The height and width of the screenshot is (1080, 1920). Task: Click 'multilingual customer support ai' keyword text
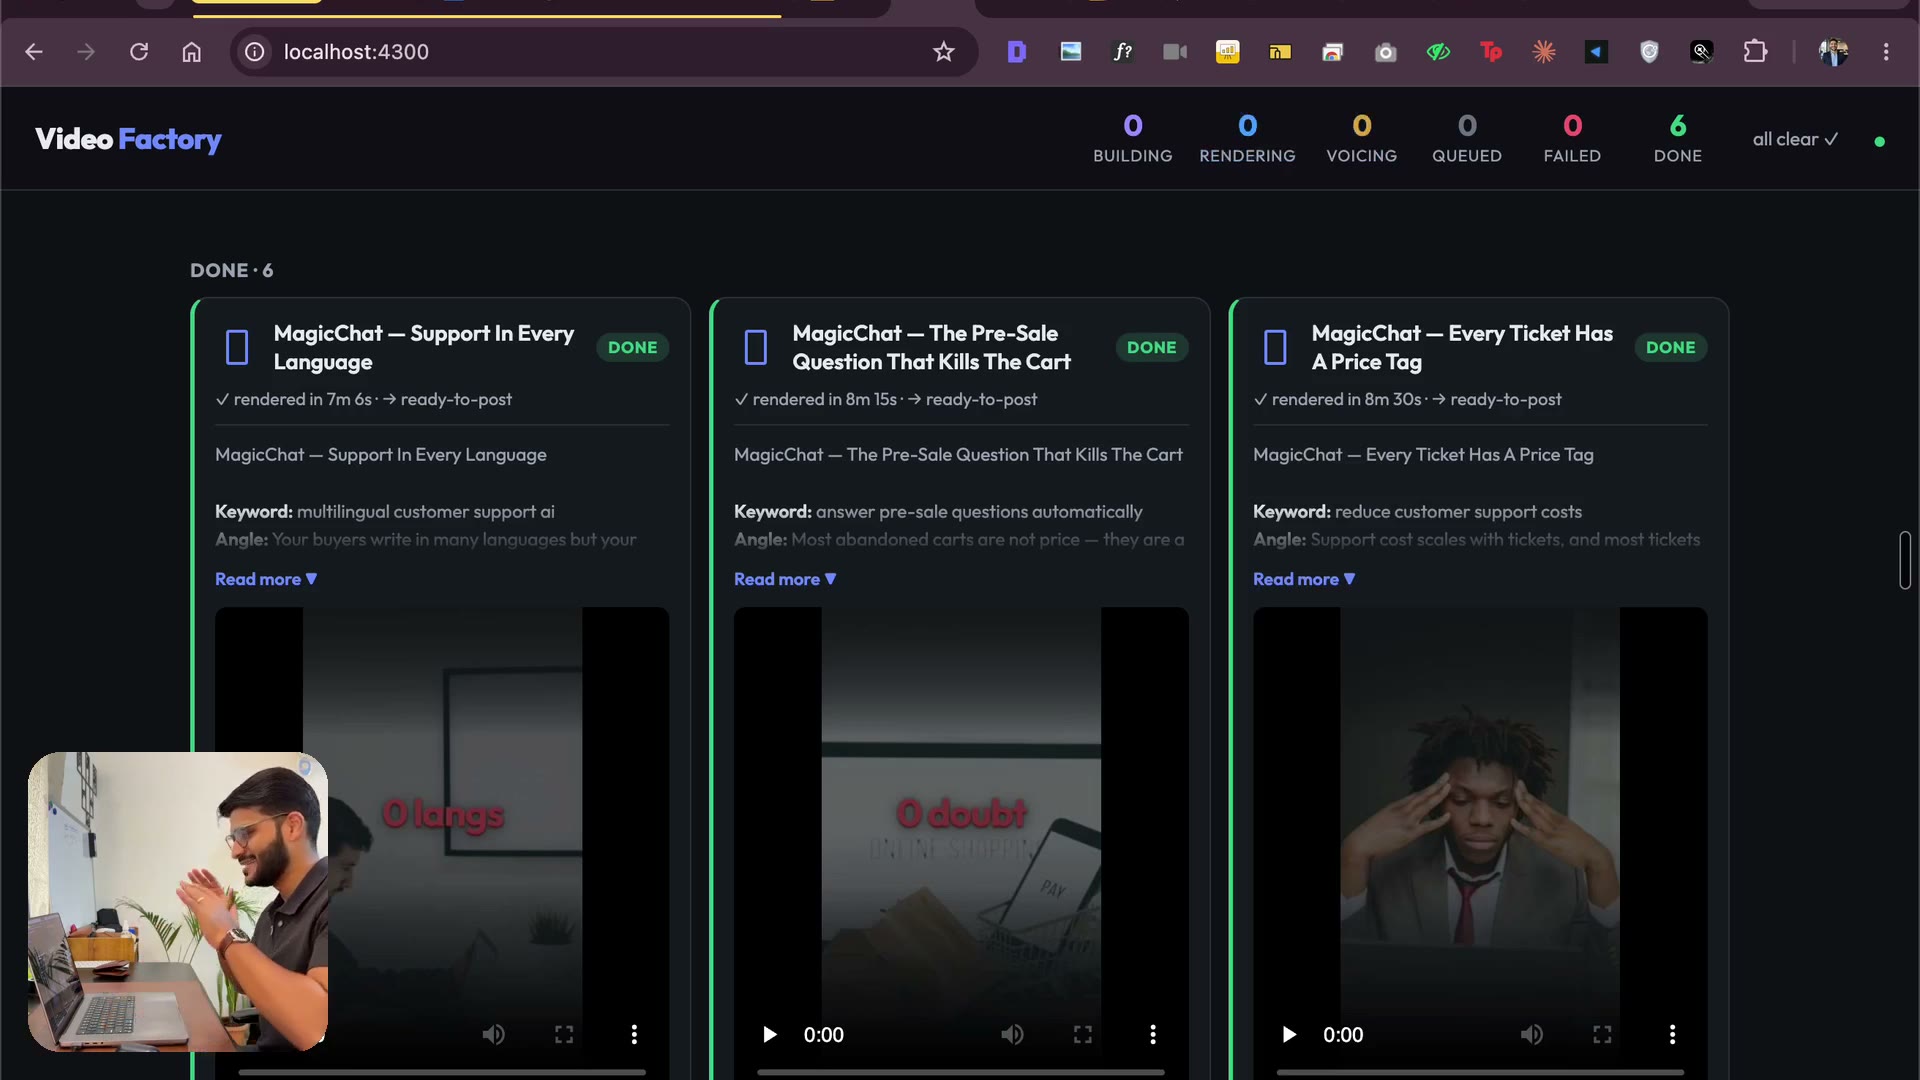(426, 511)
